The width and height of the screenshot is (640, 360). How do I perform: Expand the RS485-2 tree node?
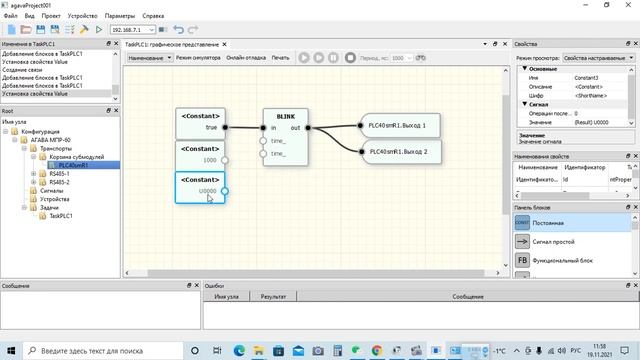click(x=34, y=182)
